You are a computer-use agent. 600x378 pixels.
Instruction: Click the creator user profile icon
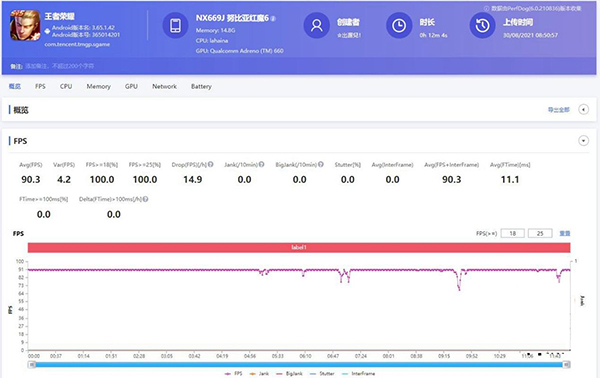pyautogui.click(x=316, y=25)
